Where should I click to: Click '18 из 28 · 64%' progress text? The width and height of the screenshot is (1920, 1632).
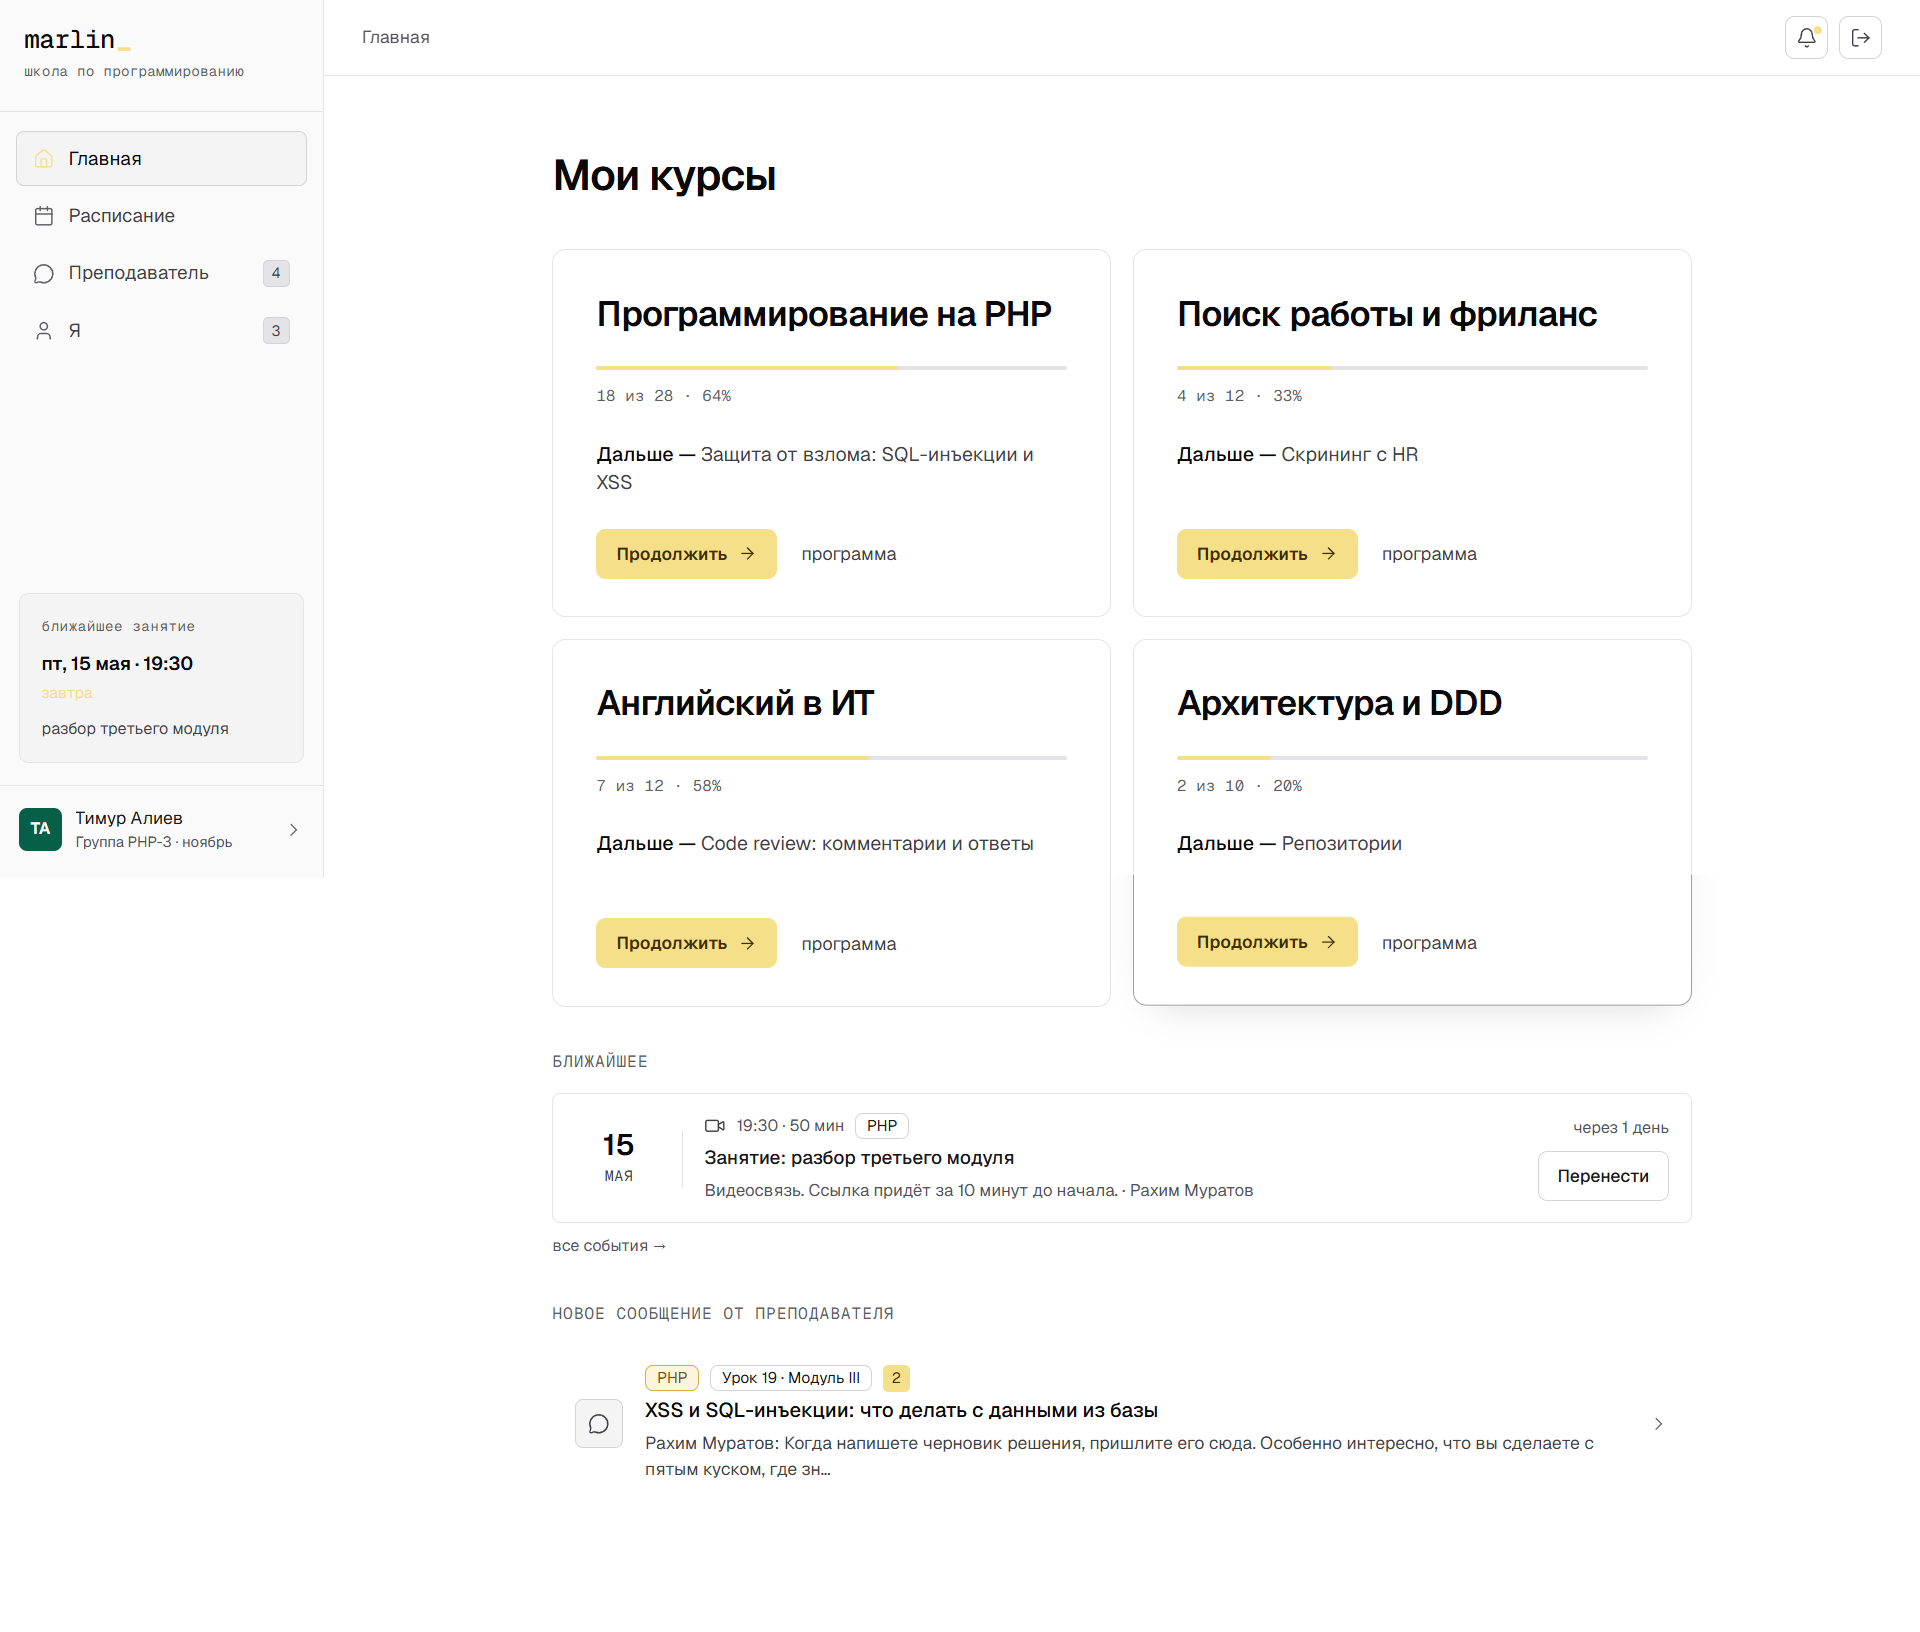(664, 396)
